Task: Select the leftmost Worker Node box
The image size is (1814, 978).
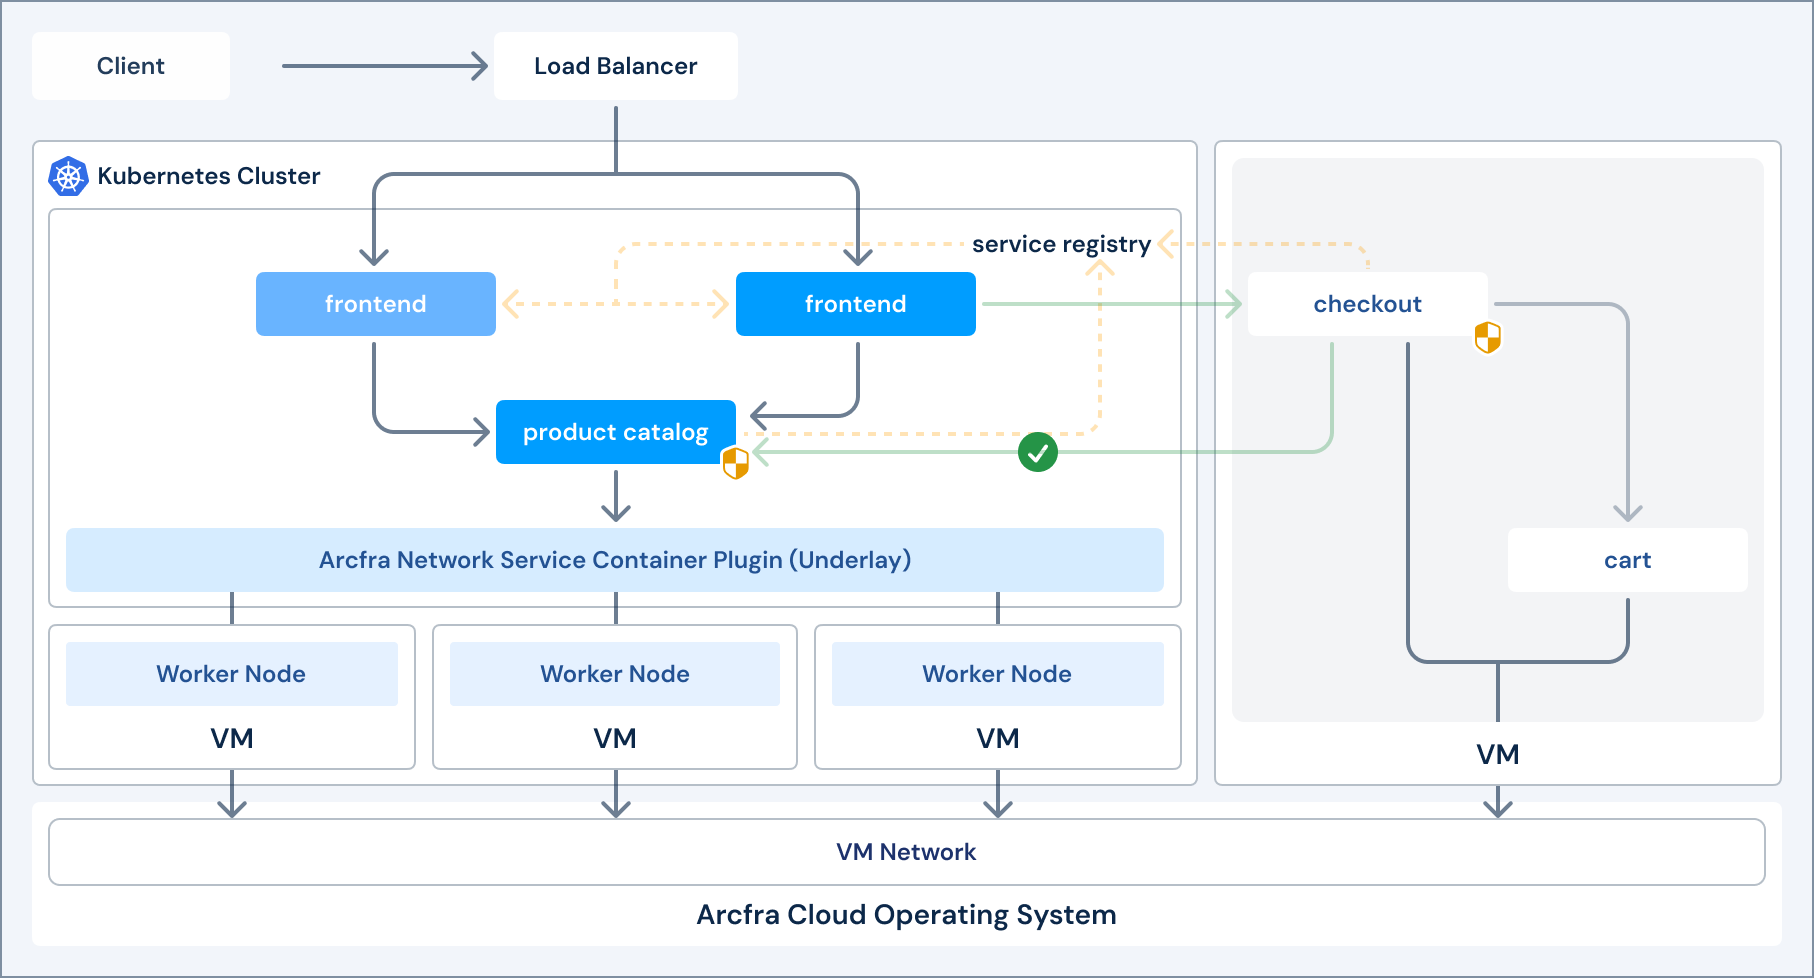Action: point(231,674)
